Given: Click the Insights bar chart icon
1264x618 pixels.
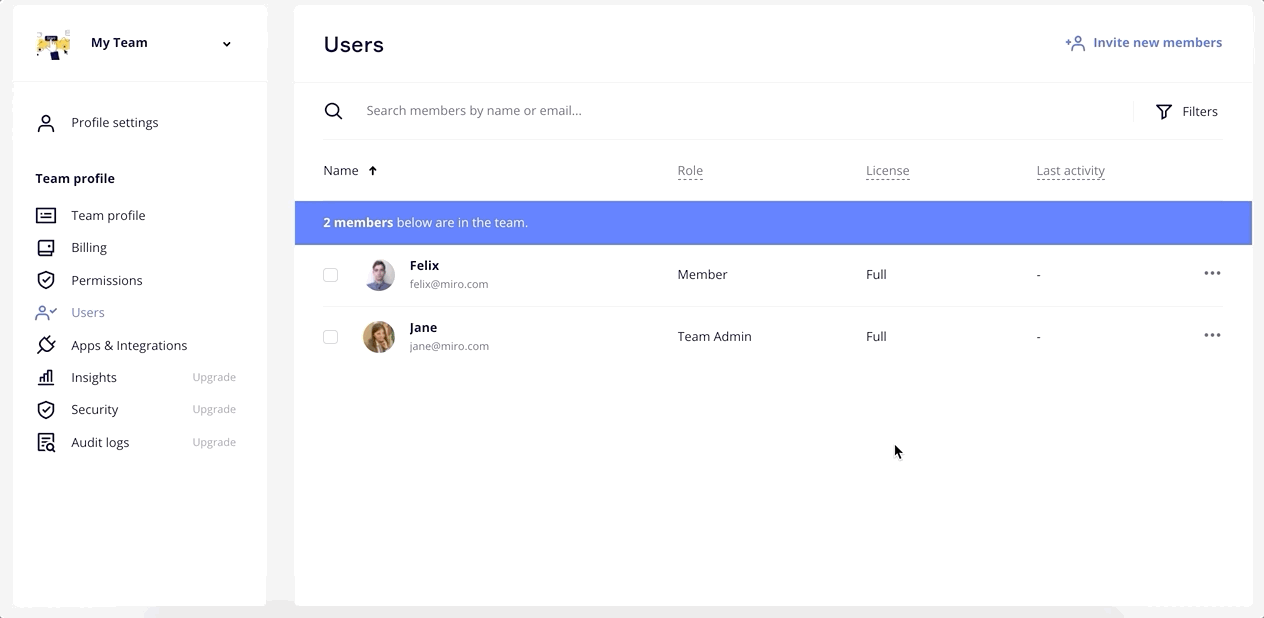Looking at the screenshot, I should tap(46, 377).
